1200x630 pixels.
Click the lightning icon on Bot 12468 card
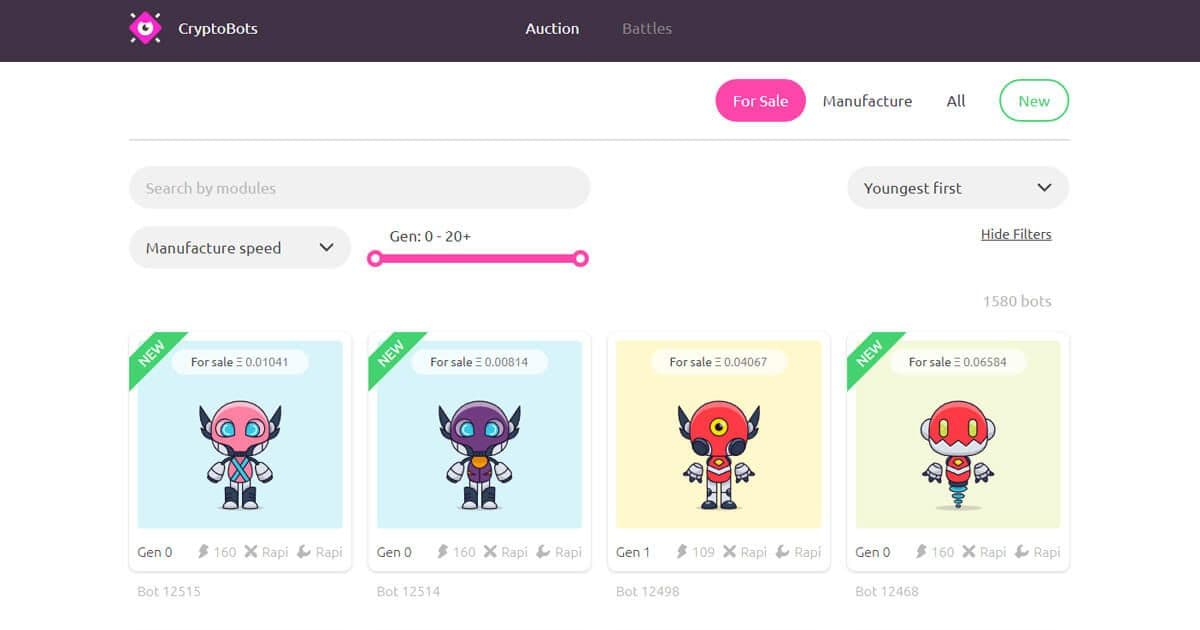pyautogui.click(x=922, y=552)
